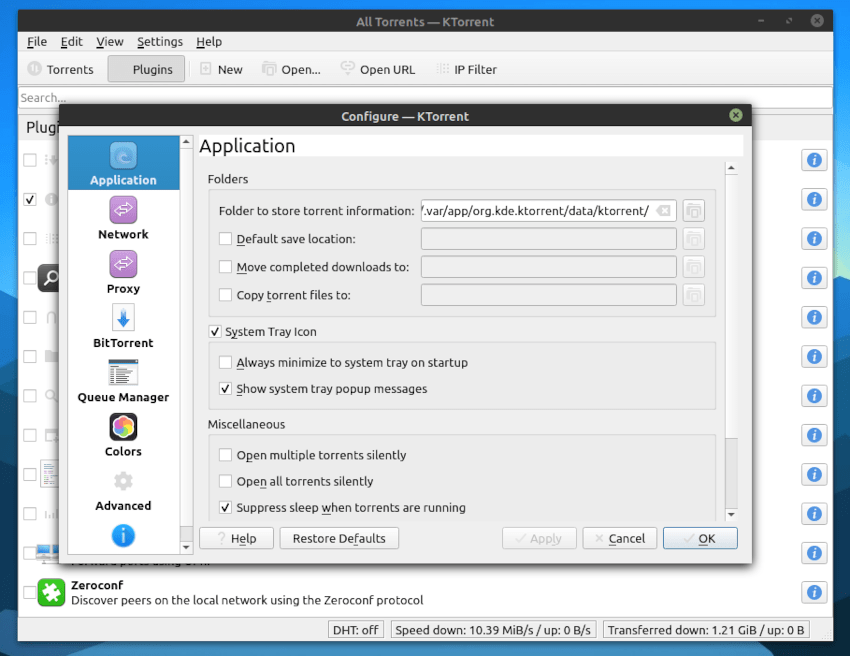Click the Zeroconf plugin info icon

[x=814, y=592]
